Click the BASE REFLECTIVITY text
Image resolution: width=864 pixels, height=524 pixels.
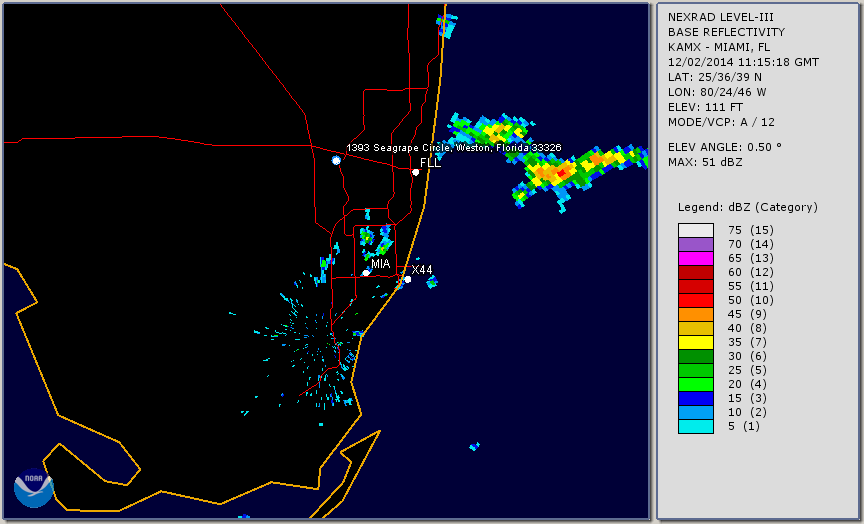(726, 33)
